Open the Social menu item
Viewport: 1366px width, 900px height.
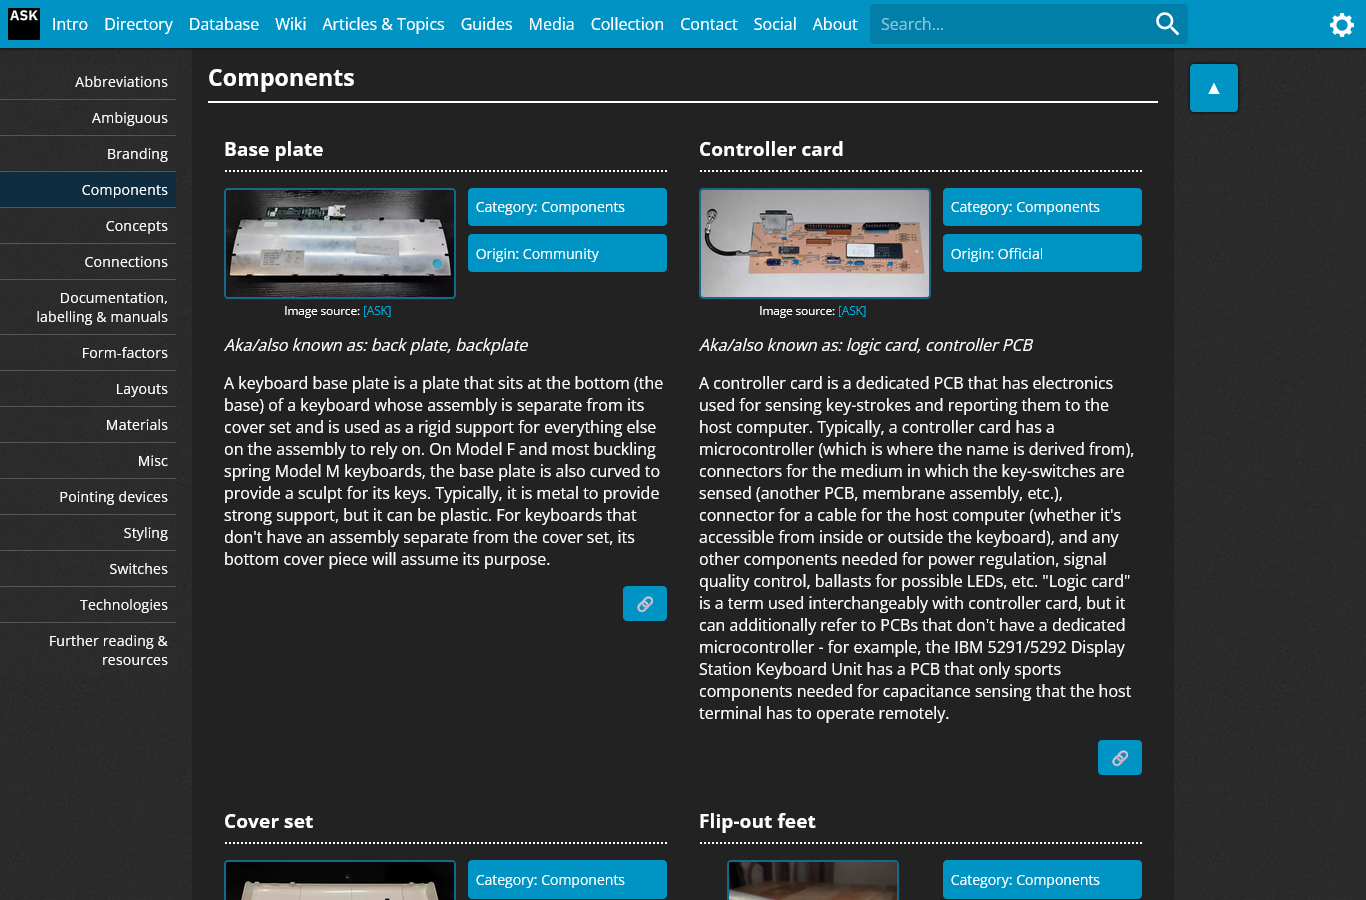[775, 24]
